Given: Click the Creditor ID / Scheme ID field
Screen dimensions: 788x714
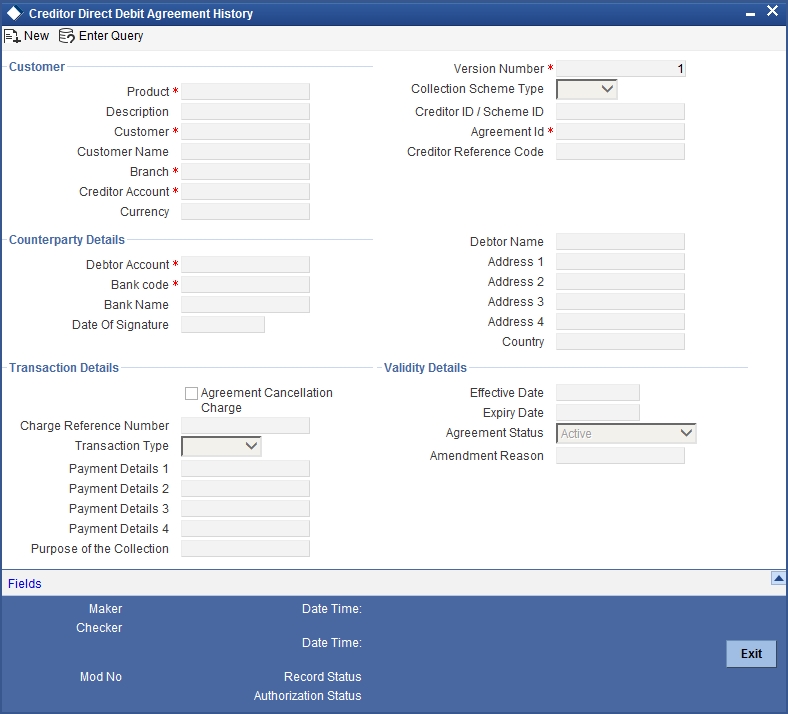Looking at the screenshot, I should coord(620,112).
